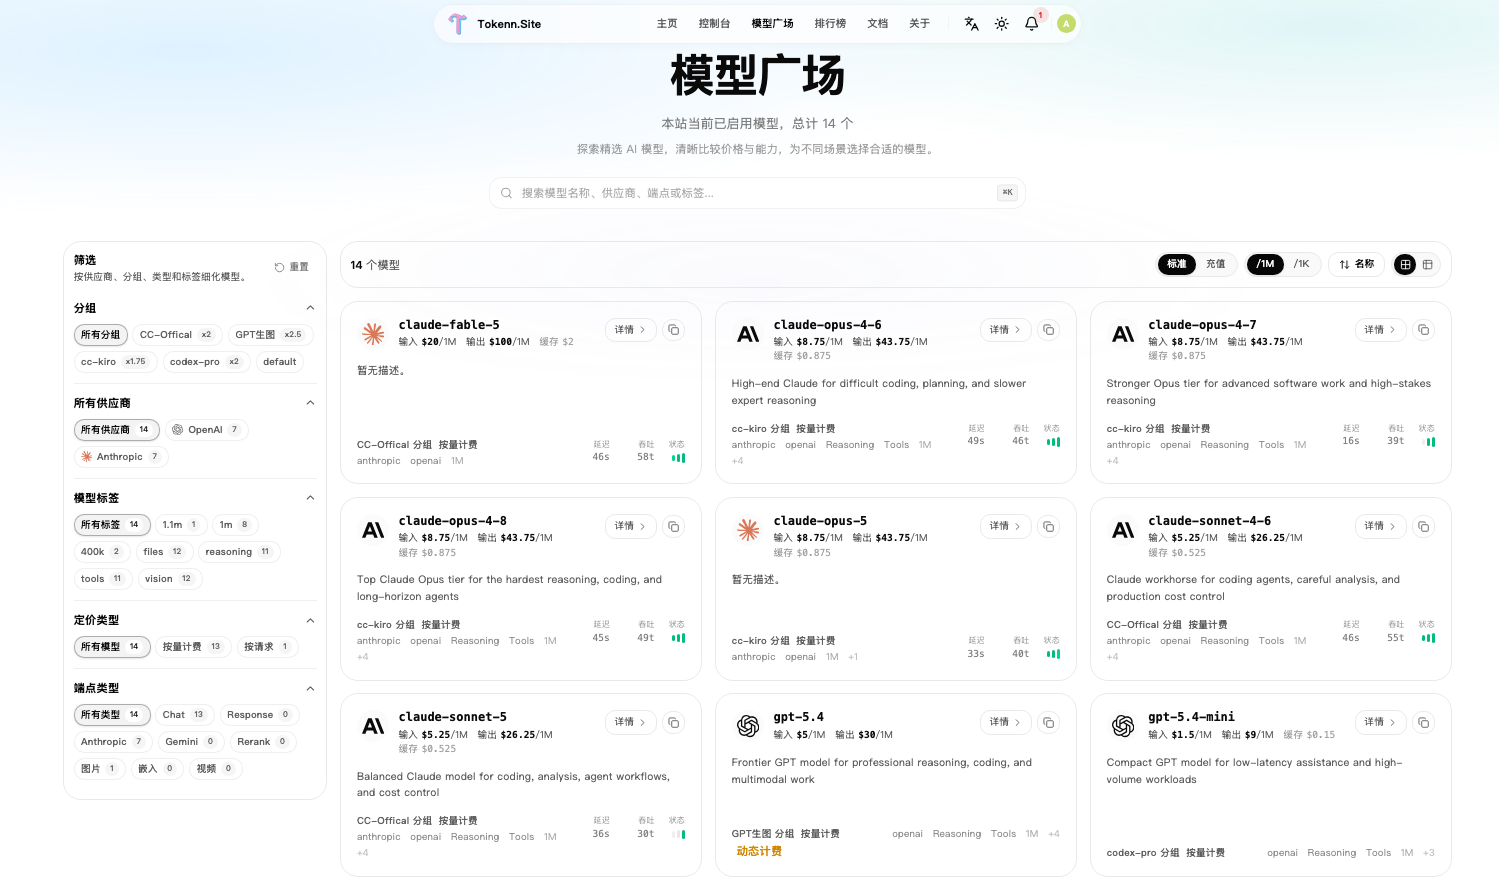Viewport: 1499px width, 888px height.
Task: Click the gpt-5.4 OpenAI logo
Action: point(748,726)
